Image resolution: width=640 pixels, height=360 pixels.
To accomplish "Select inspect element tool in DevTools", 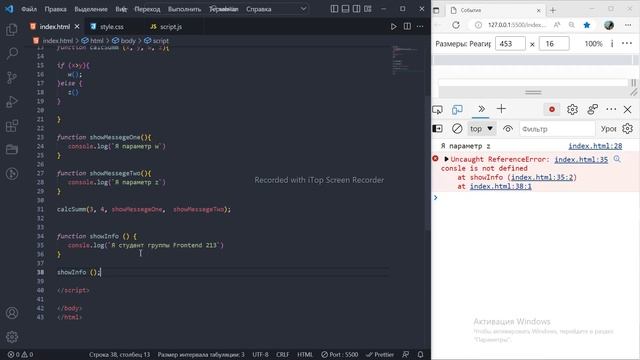I will [437, 109].
